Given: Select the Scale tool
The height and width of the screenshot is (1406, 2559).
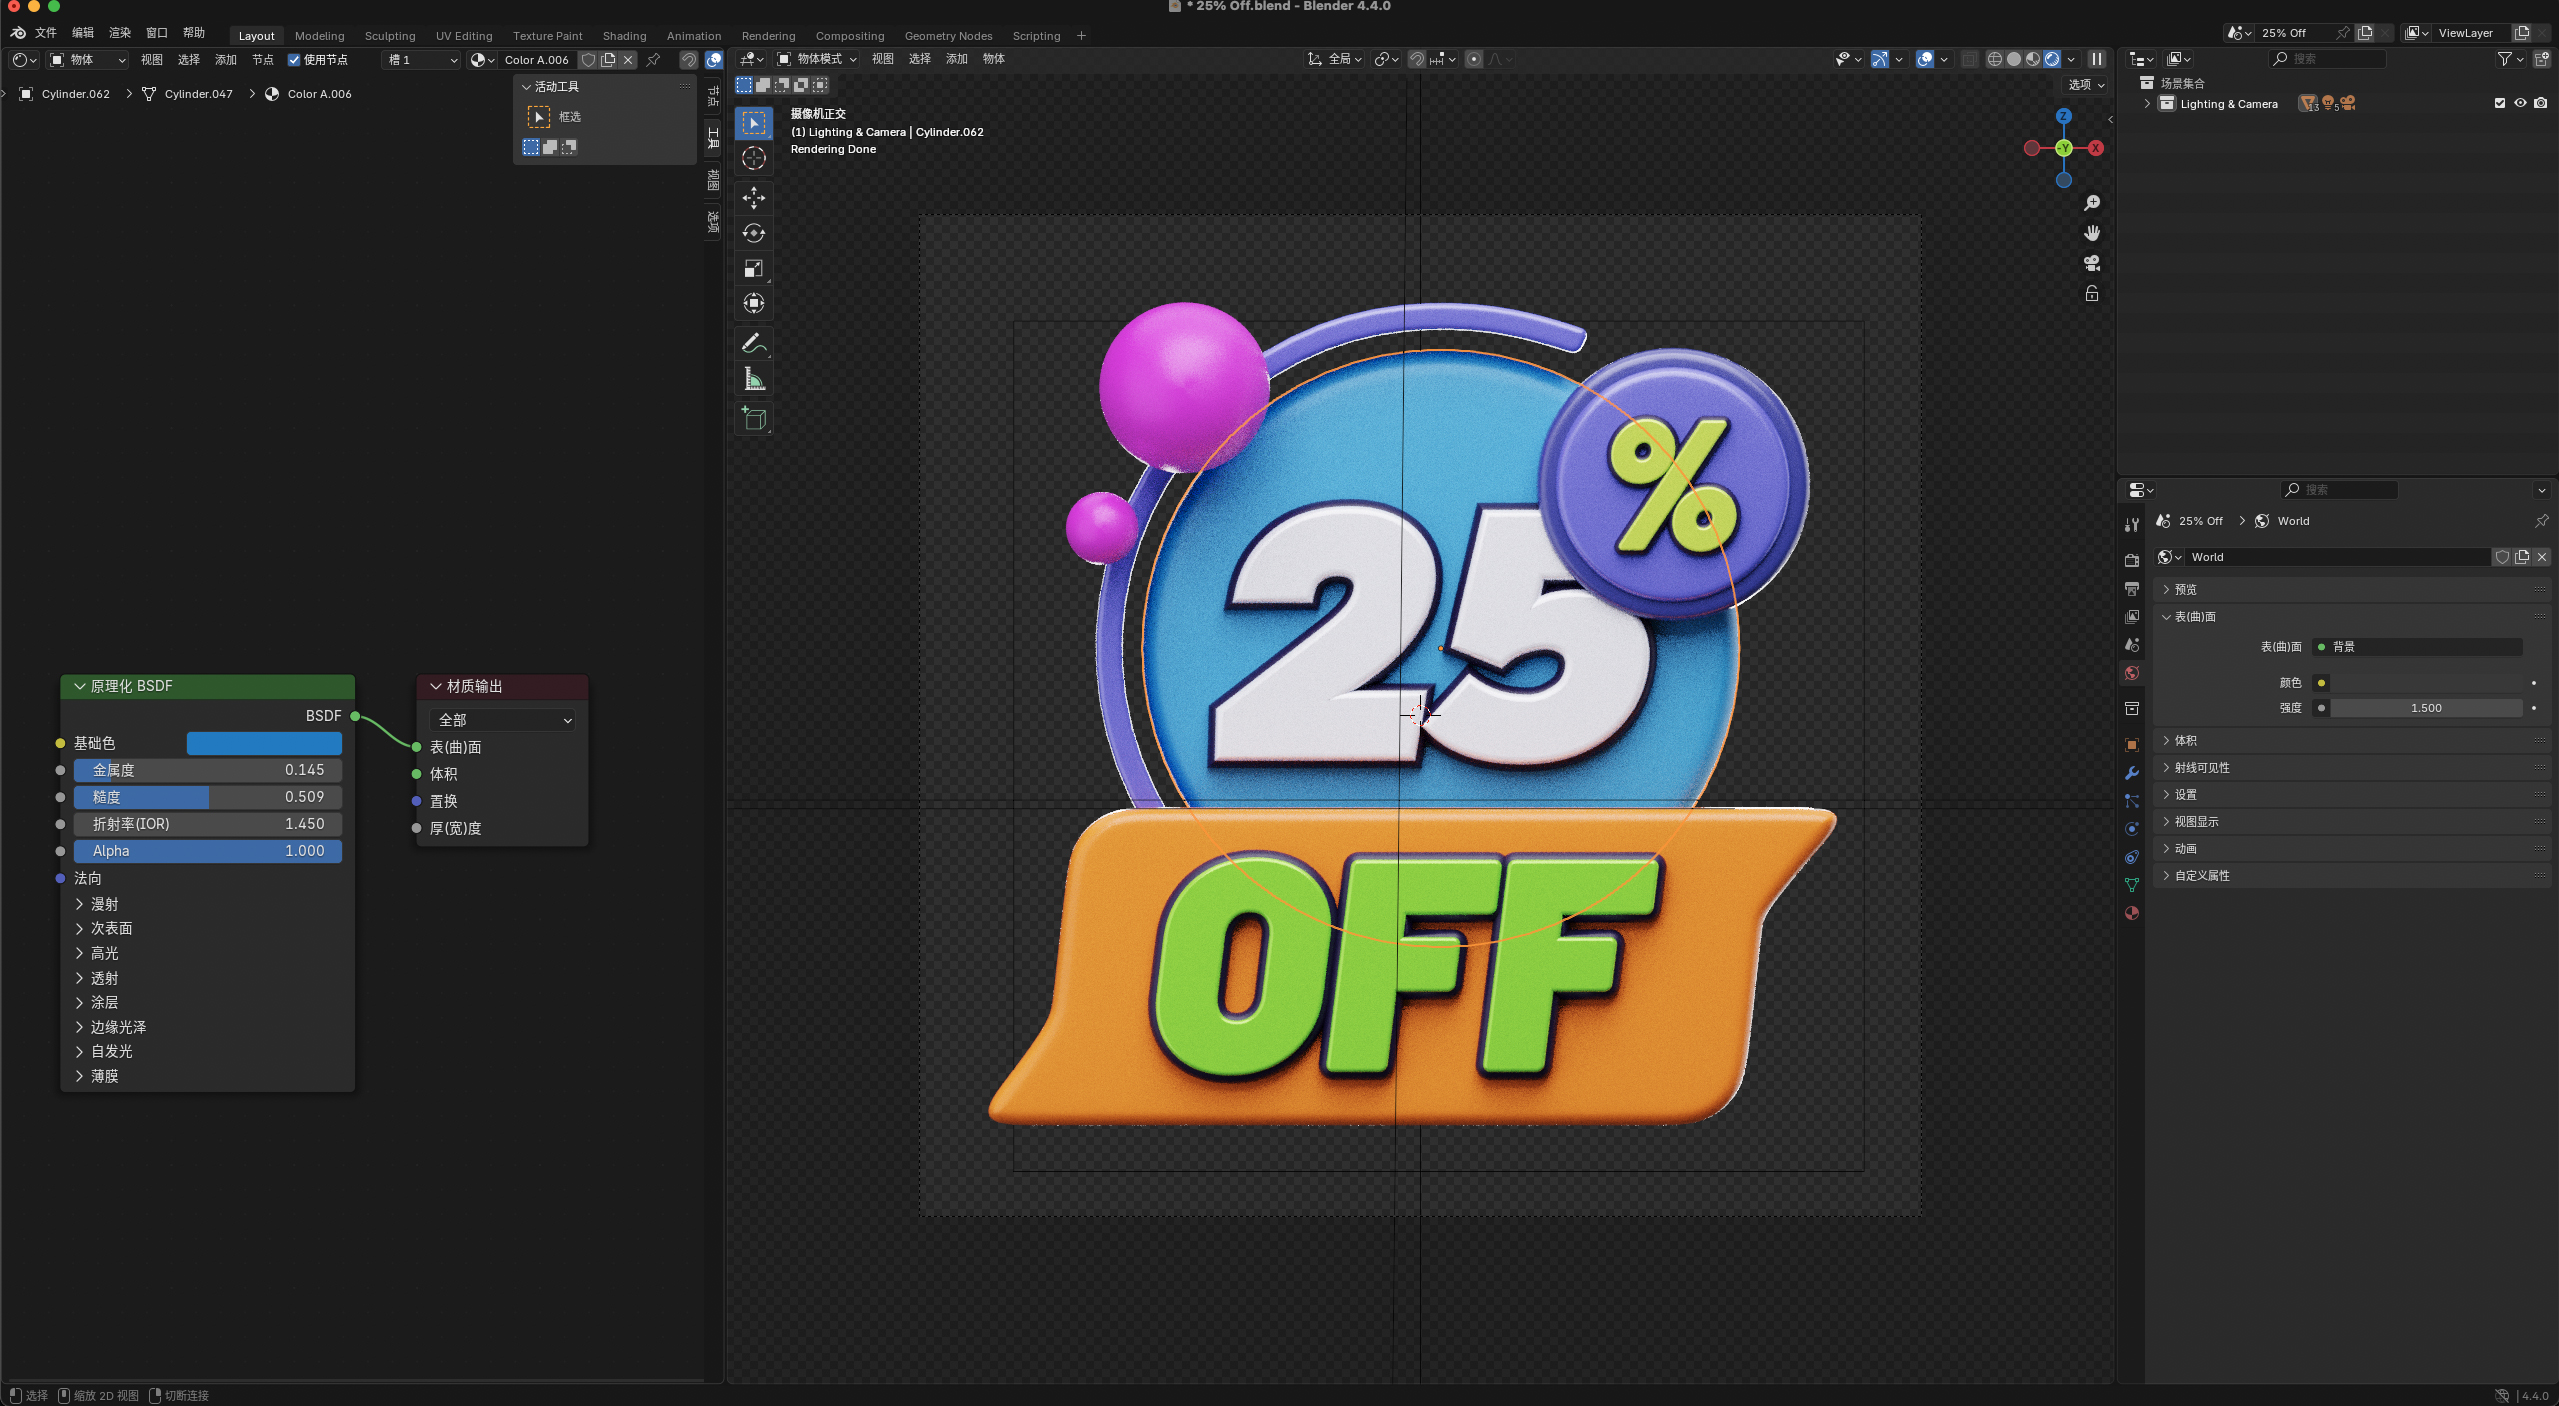Looking at the screenshot, I should (x=754, y=268).
